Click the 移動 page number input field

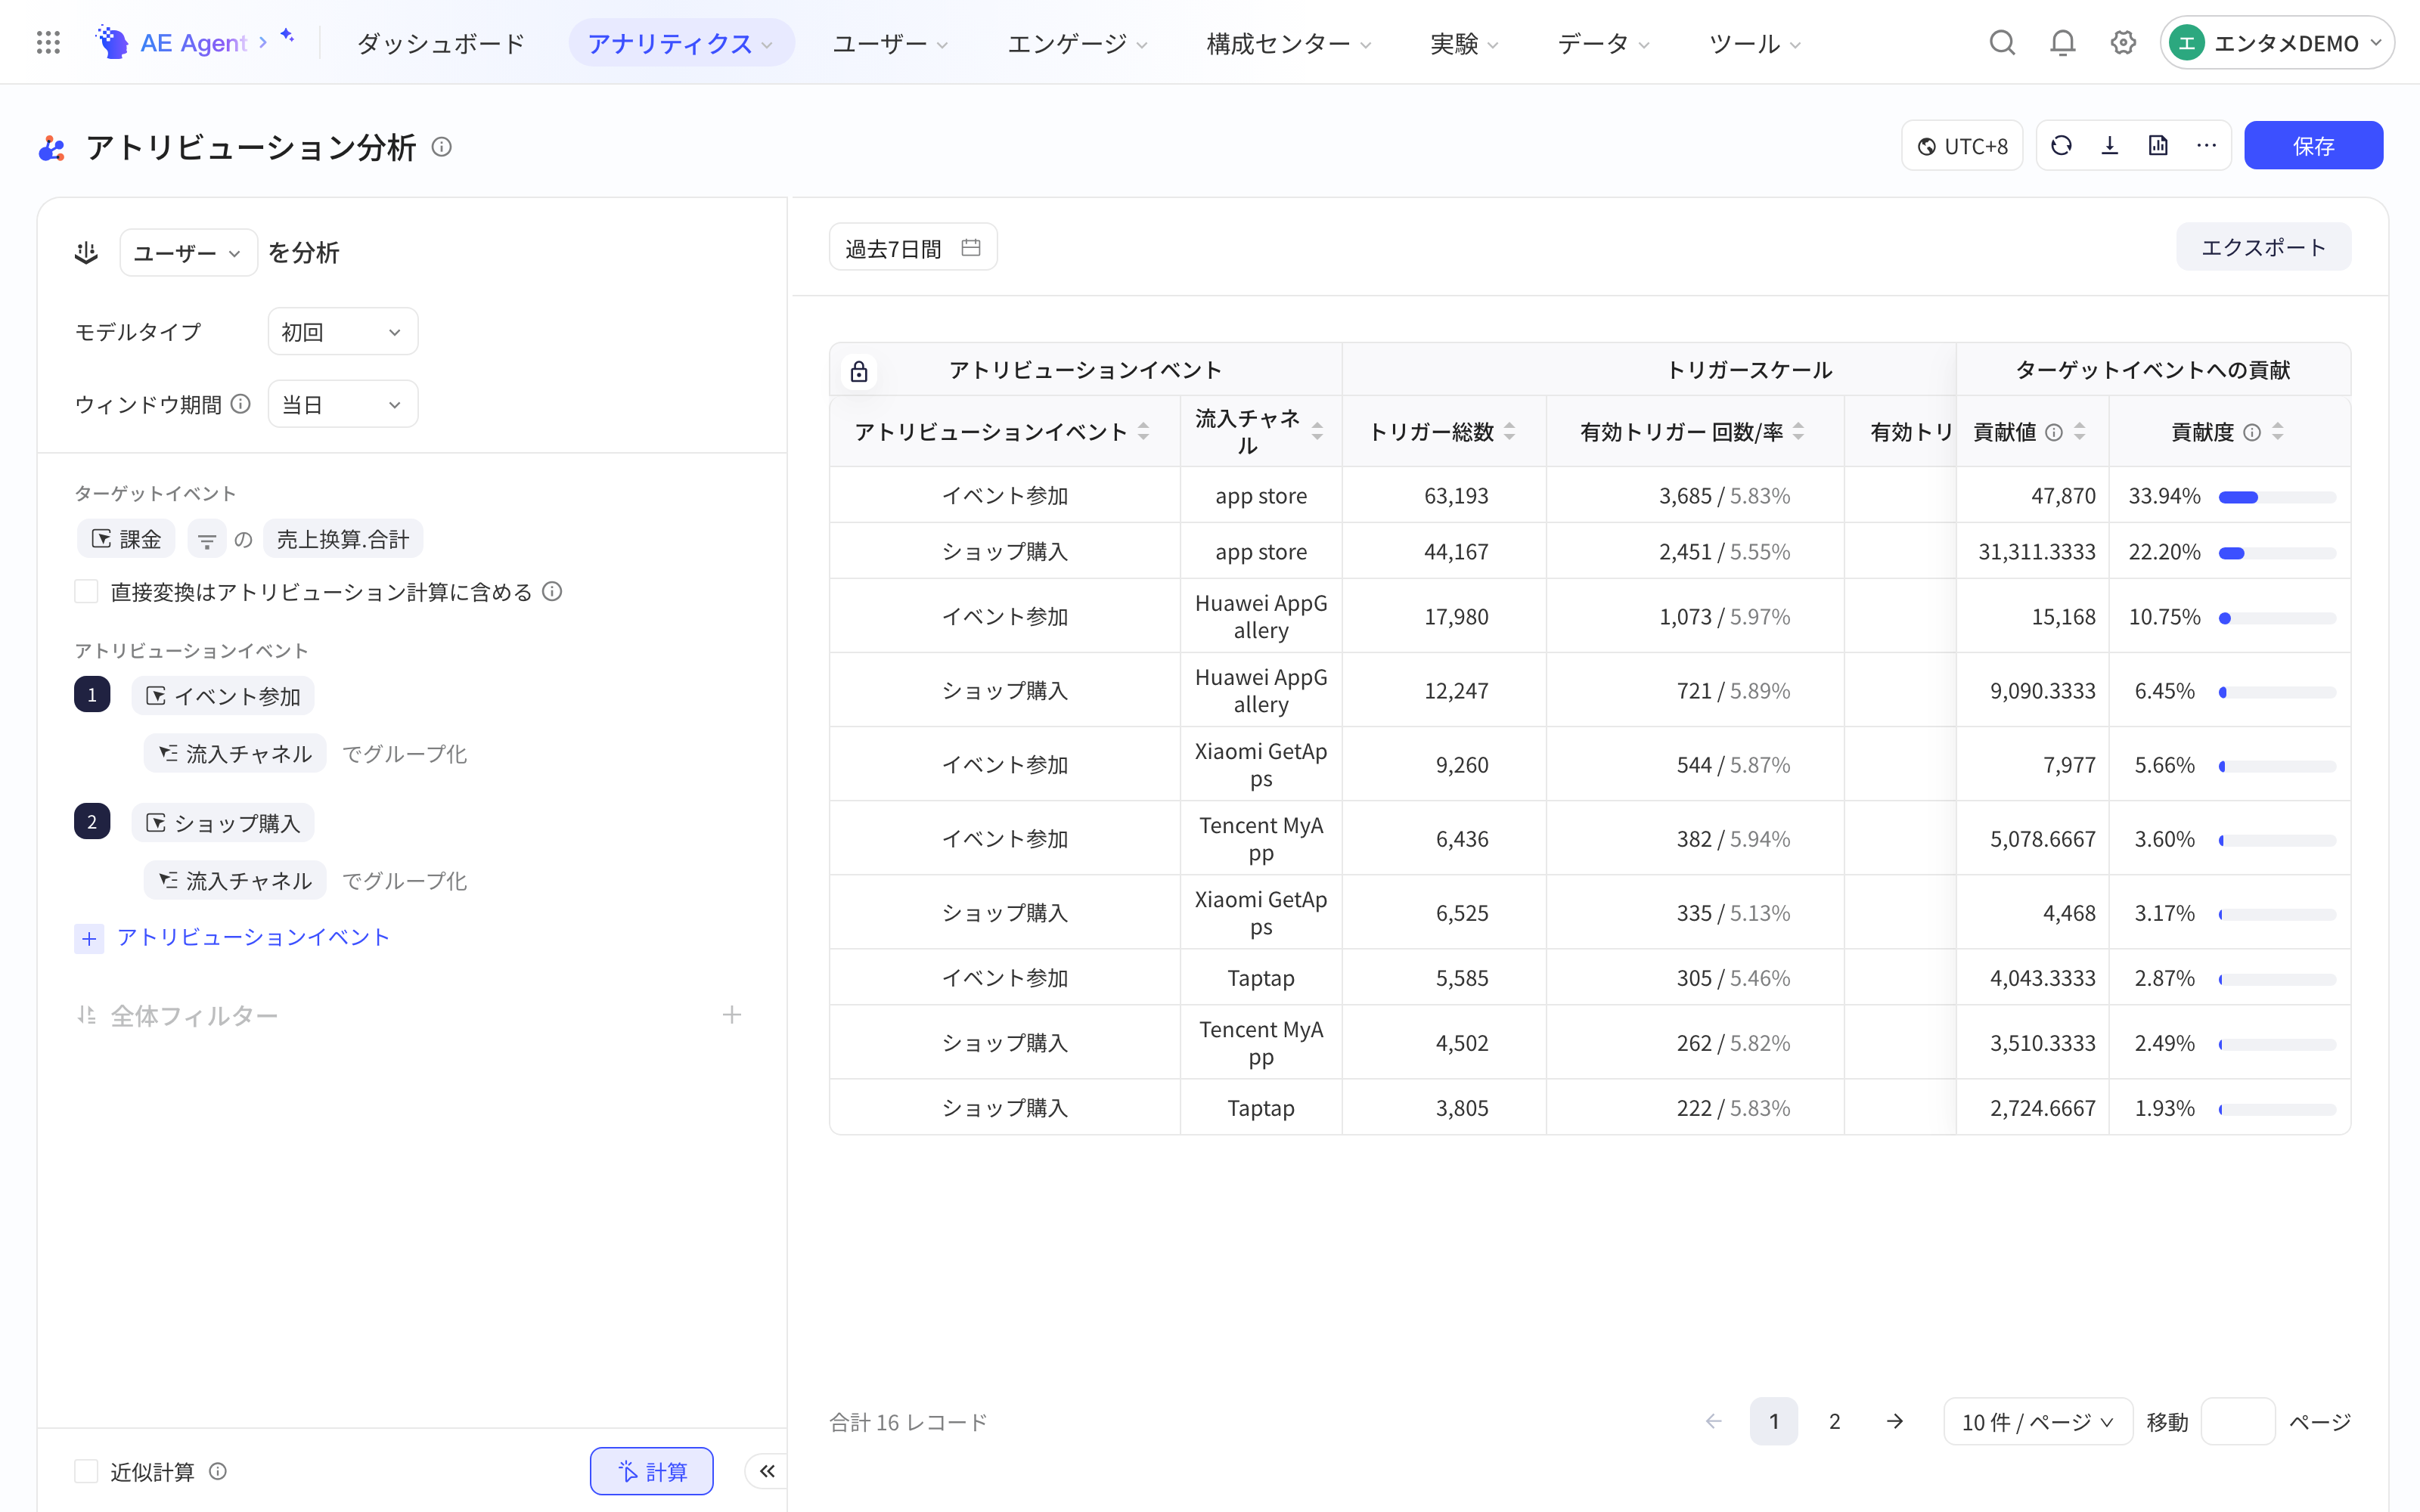pyautogui.click(x=2238, y=1422)
